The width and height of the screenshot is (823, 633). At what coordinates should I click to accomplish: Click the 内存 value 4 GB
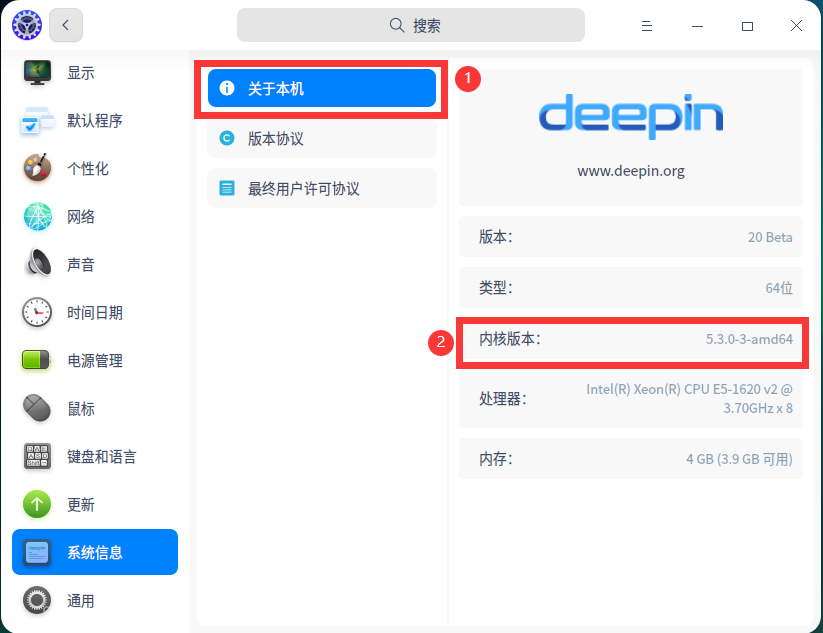(x=739, y=459)
